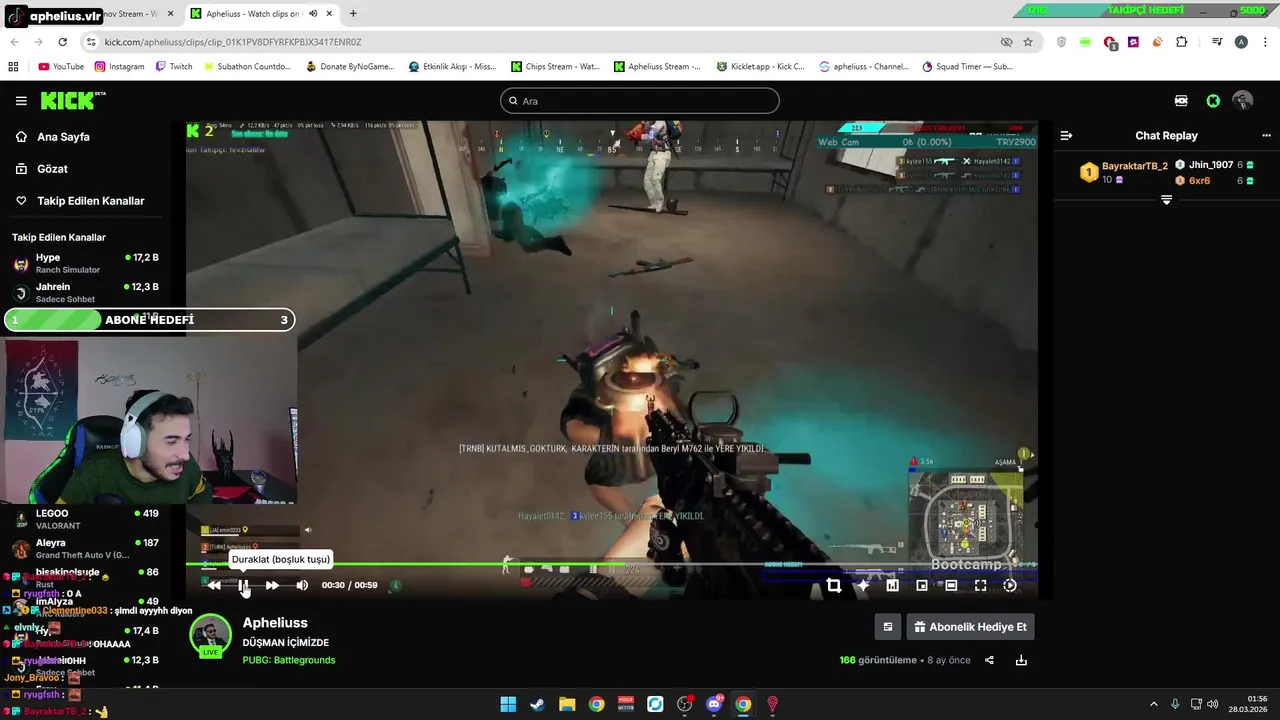Toggle theater mode icon in player
Viewport: 1280px width, 720px height.
[x=951, y=586]
